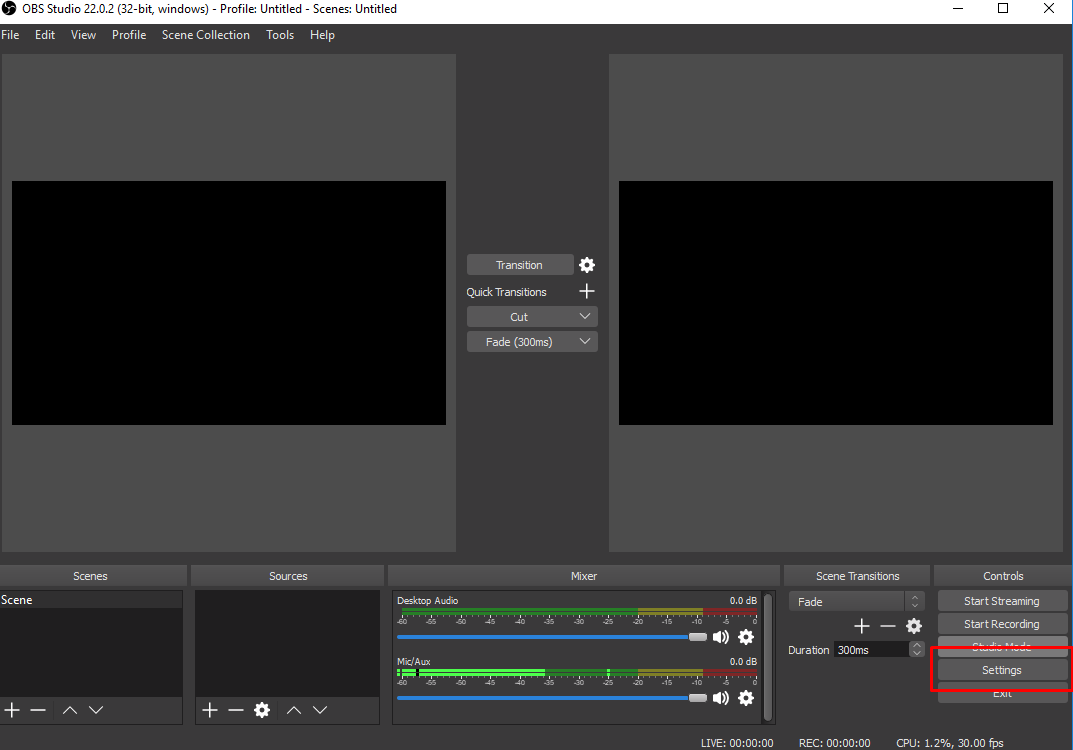Click the Desktop Audio volume slider

point(552,637)
